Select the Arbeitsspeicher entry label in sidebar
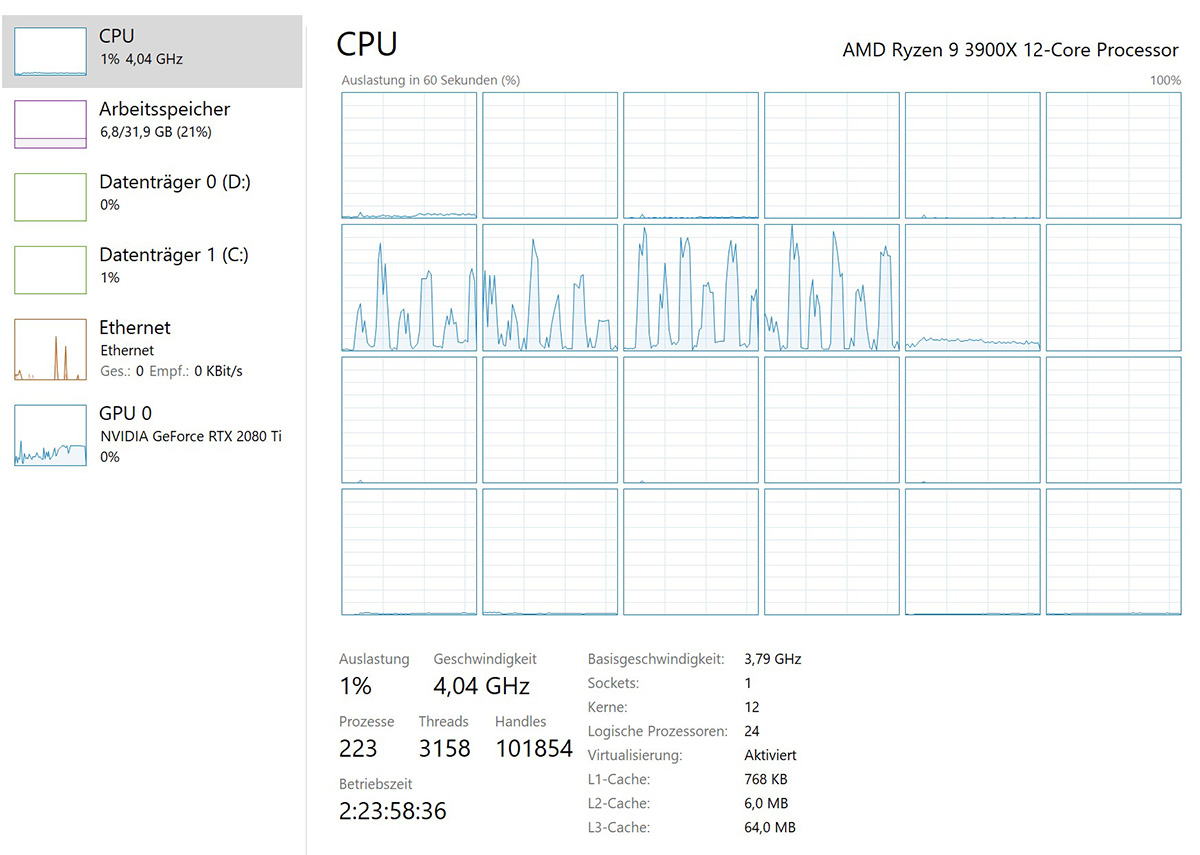 pyautogui.click(x=165, y=109)
